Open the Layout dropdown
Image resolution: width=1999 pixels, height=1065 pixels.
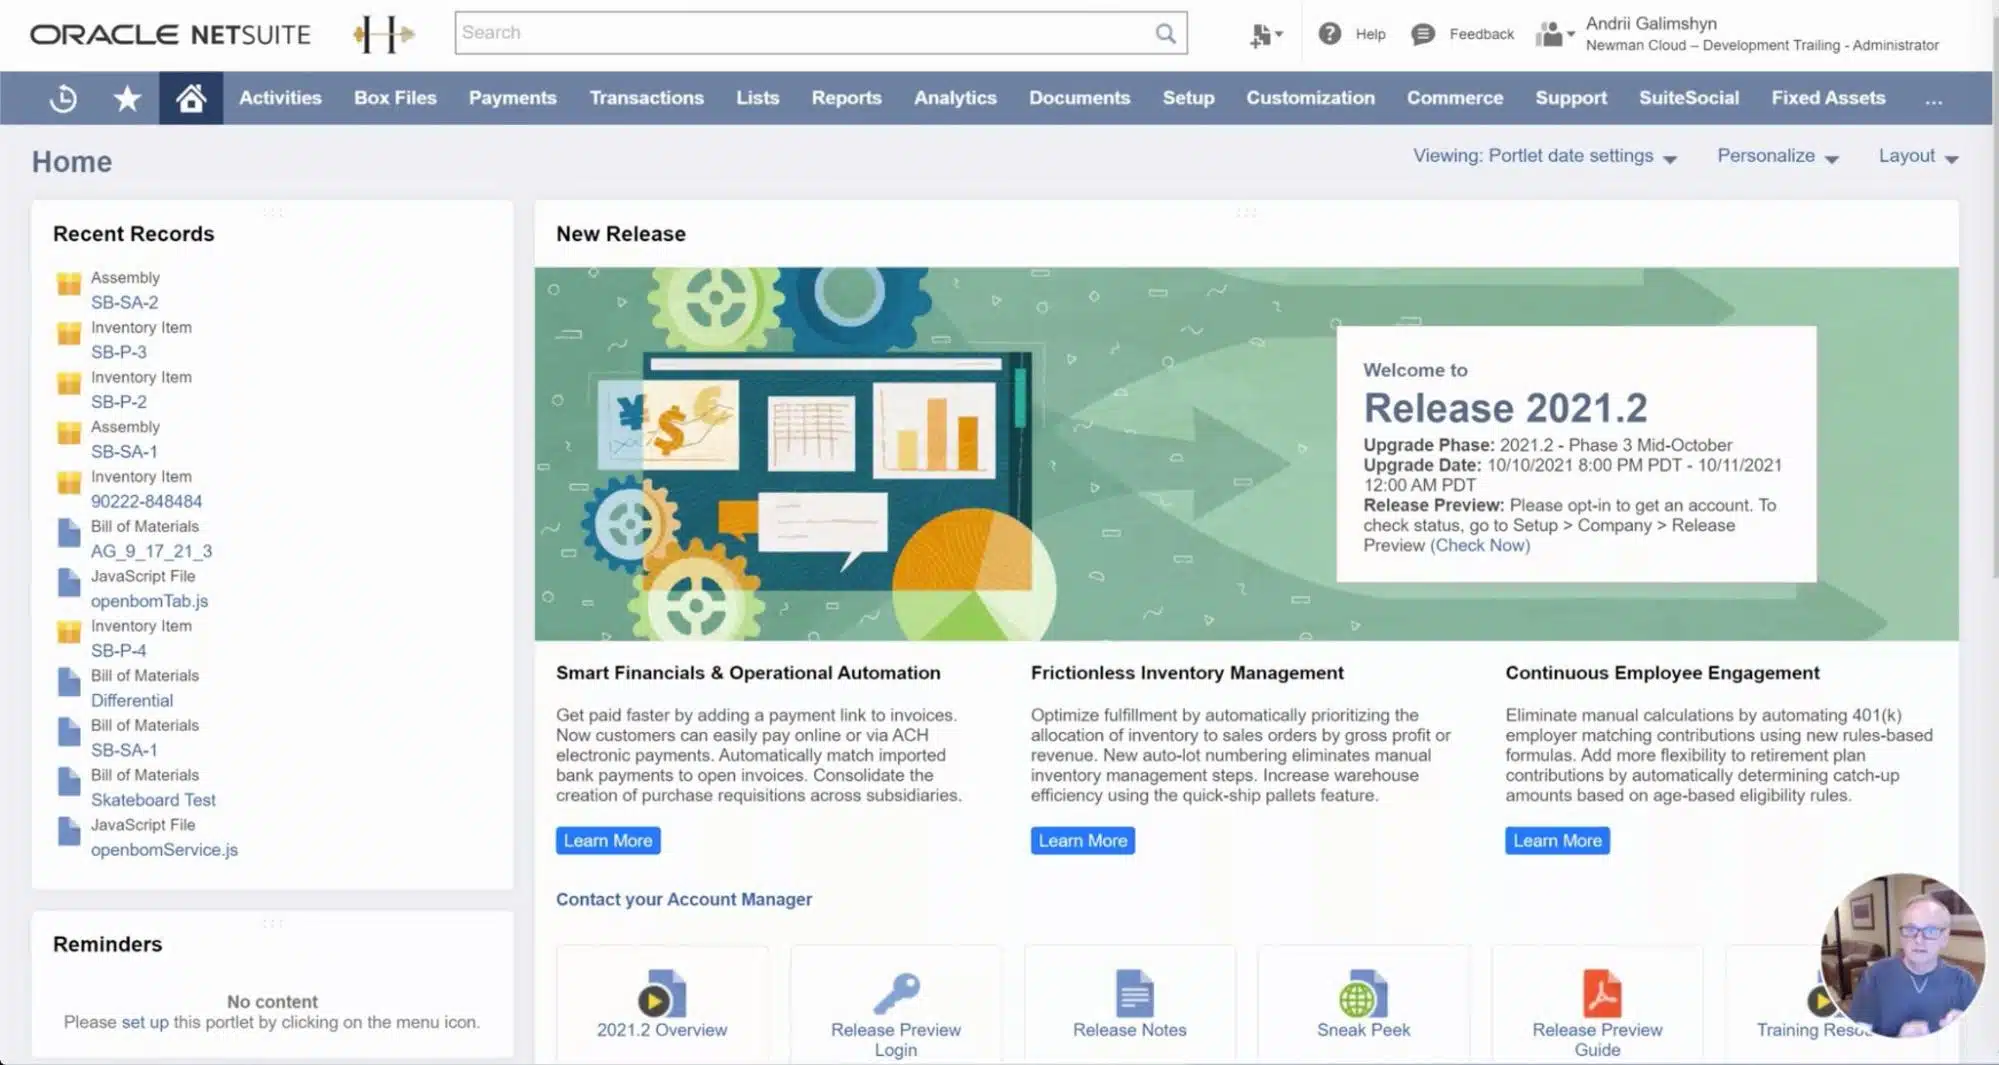(x=1918, y=156)
